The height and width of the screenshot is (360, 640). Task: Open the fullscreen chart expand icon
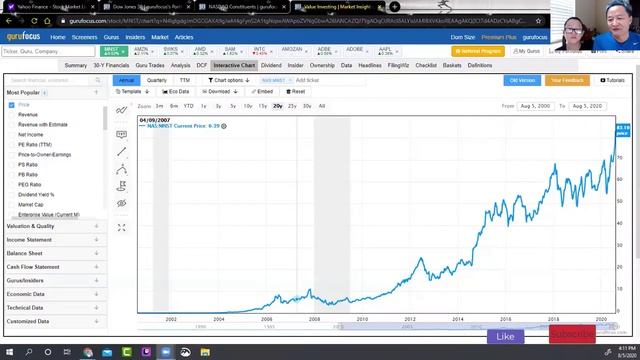tap(121, 228)
